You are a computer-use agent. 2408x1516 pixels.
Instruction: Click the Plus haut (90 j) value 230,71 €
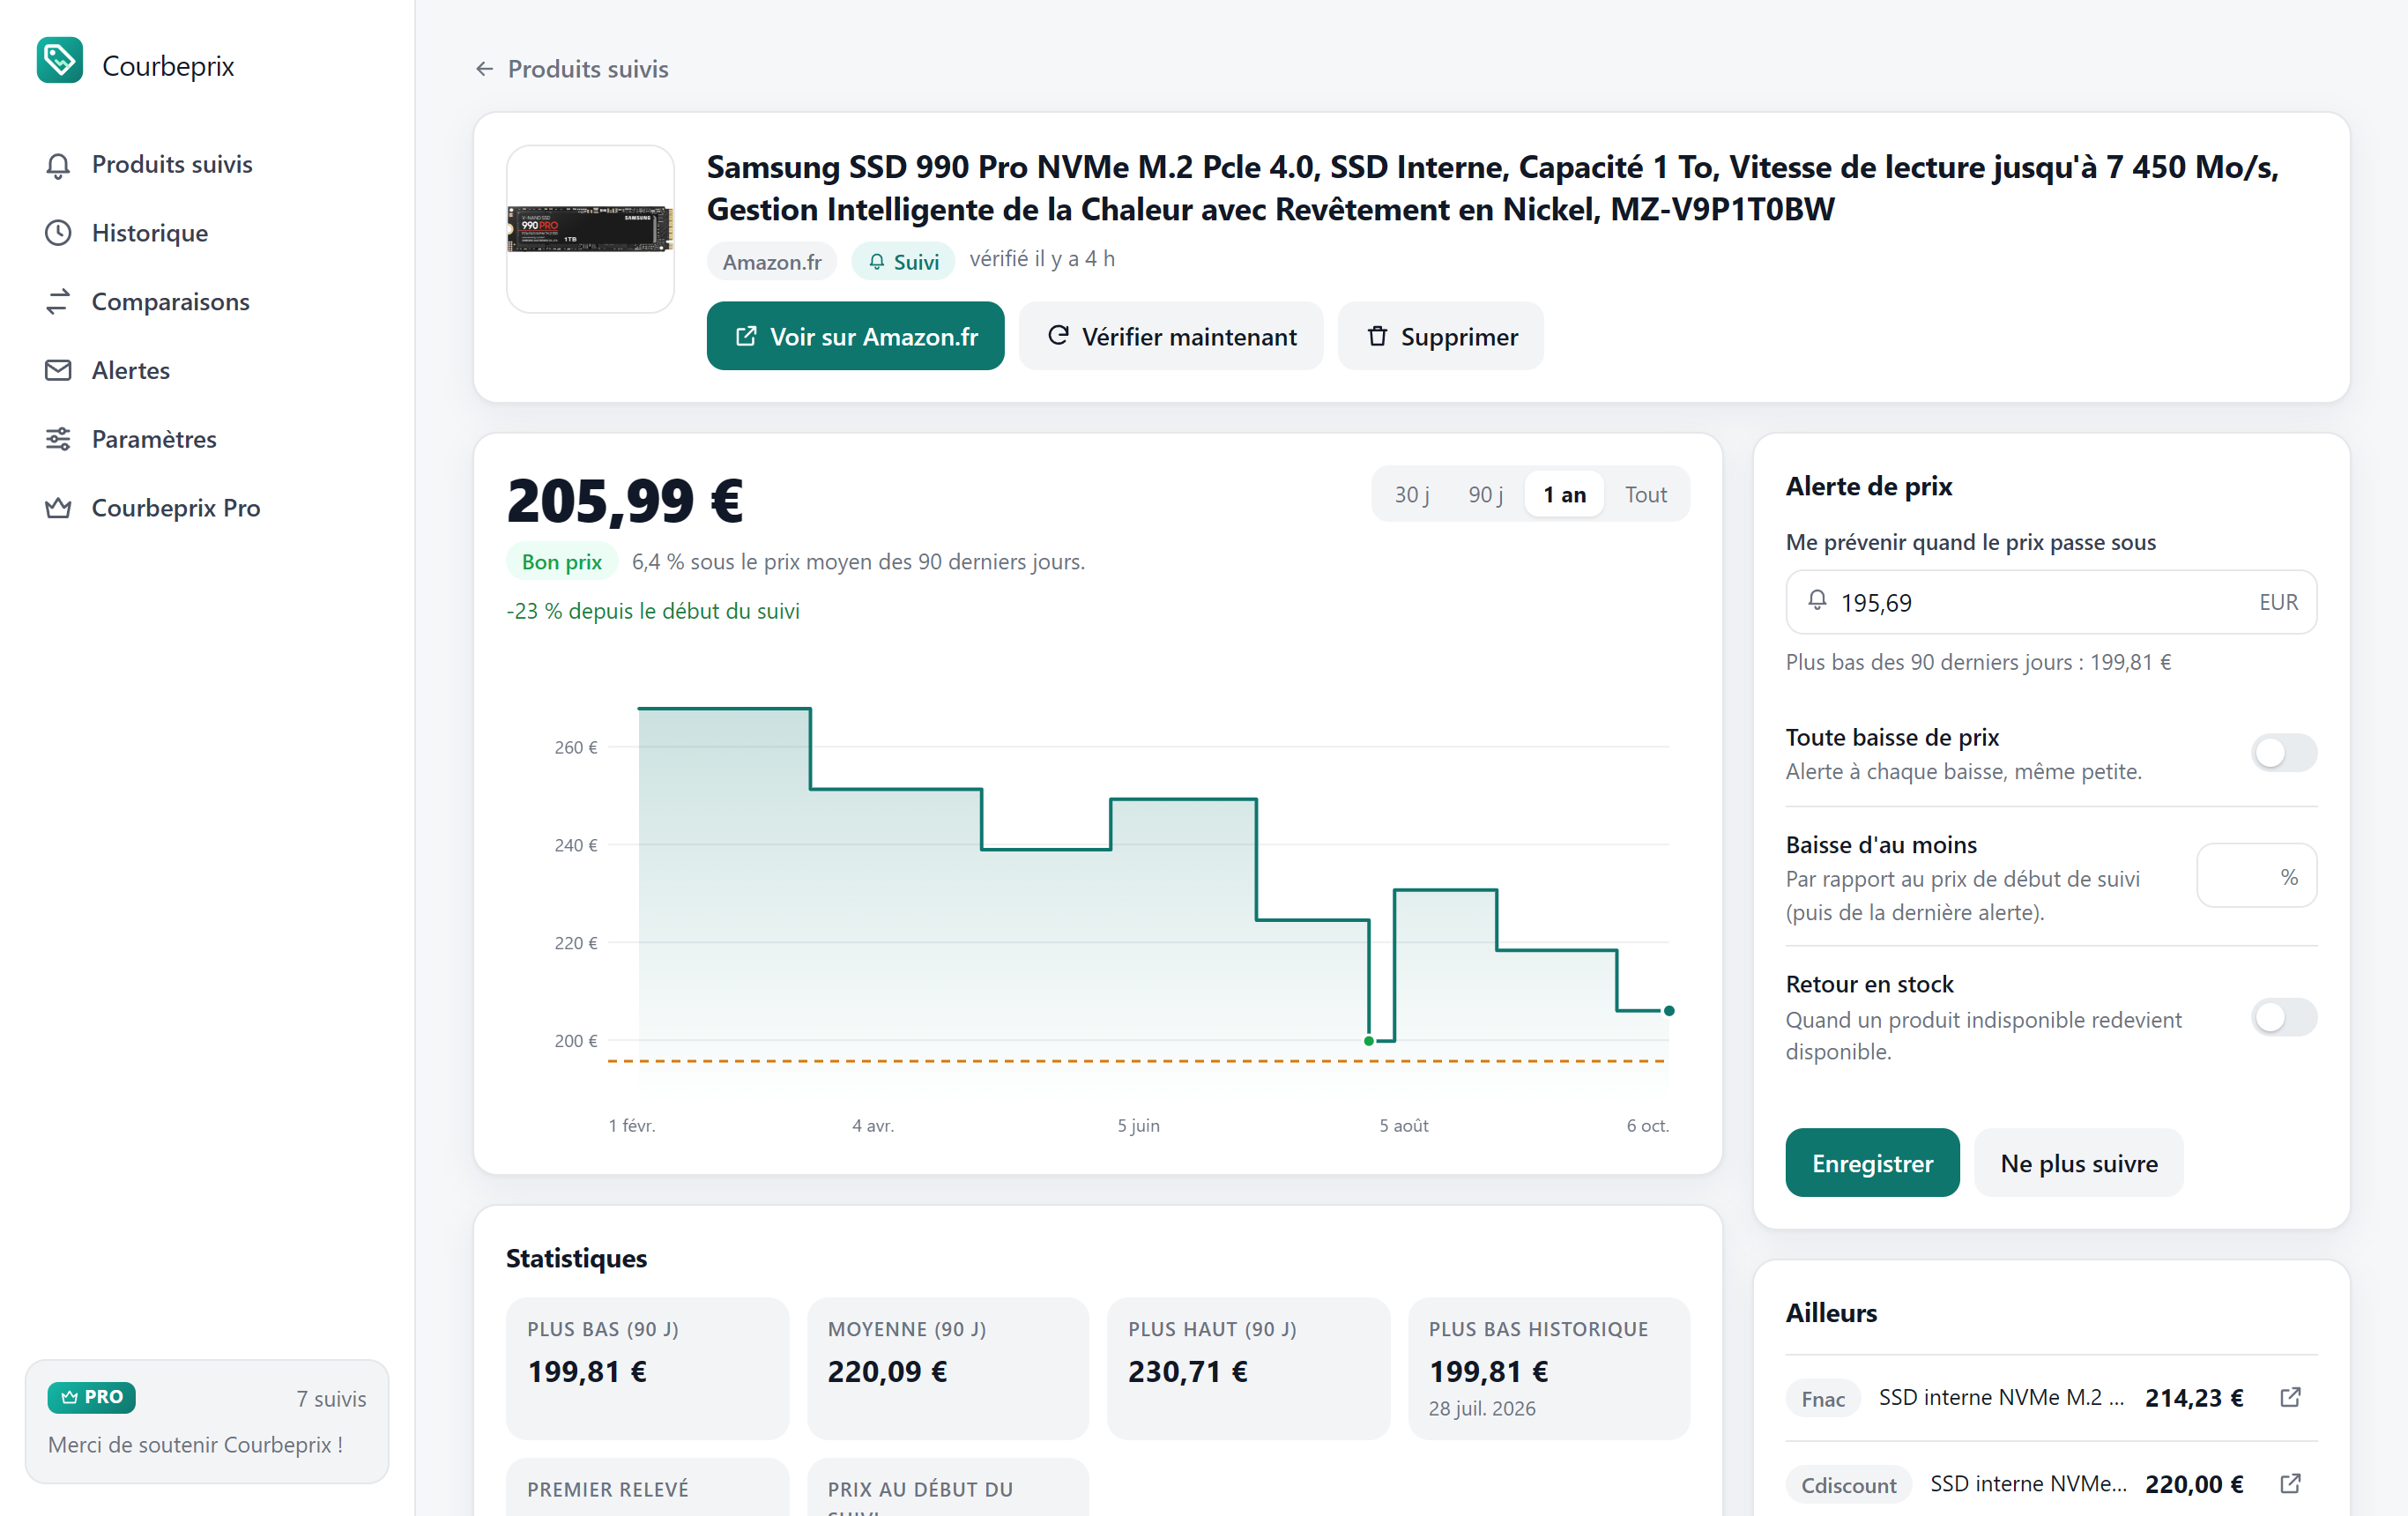point(1187,1371)
